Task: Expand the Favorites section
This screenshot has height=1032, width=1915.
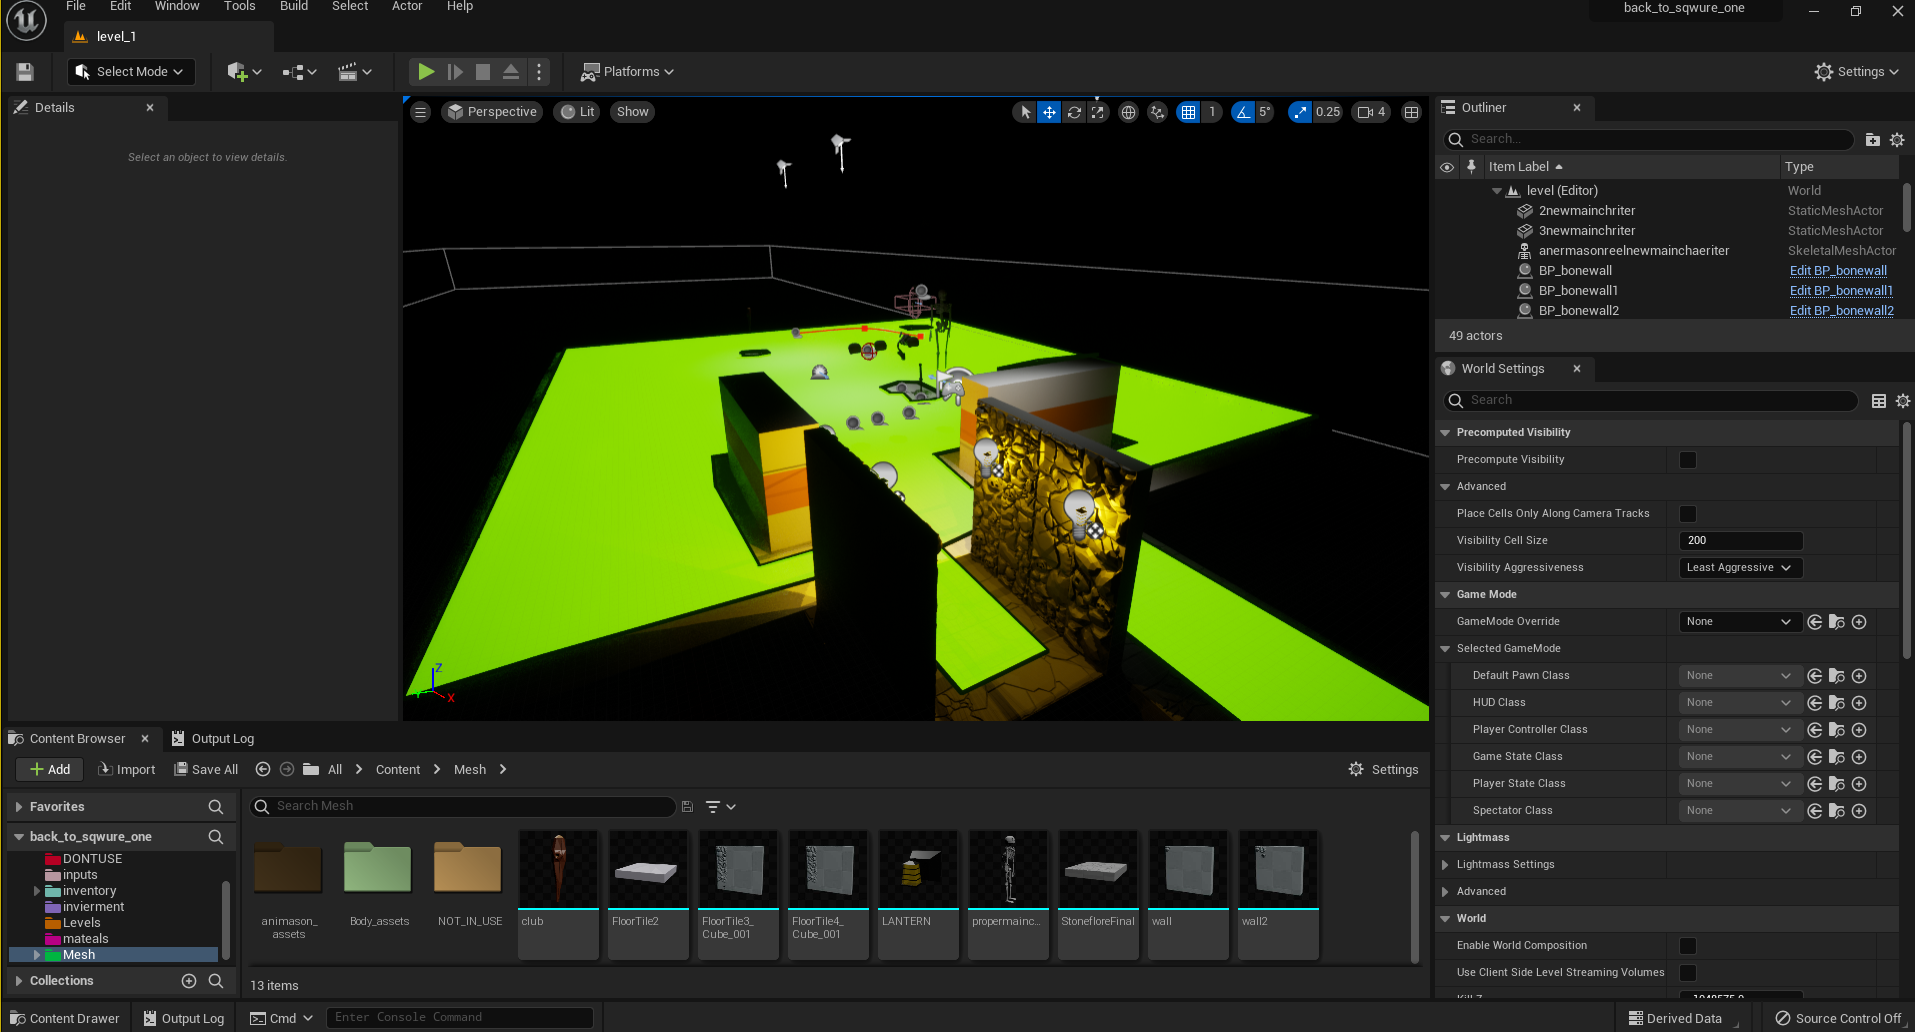Action: point(19,807)
